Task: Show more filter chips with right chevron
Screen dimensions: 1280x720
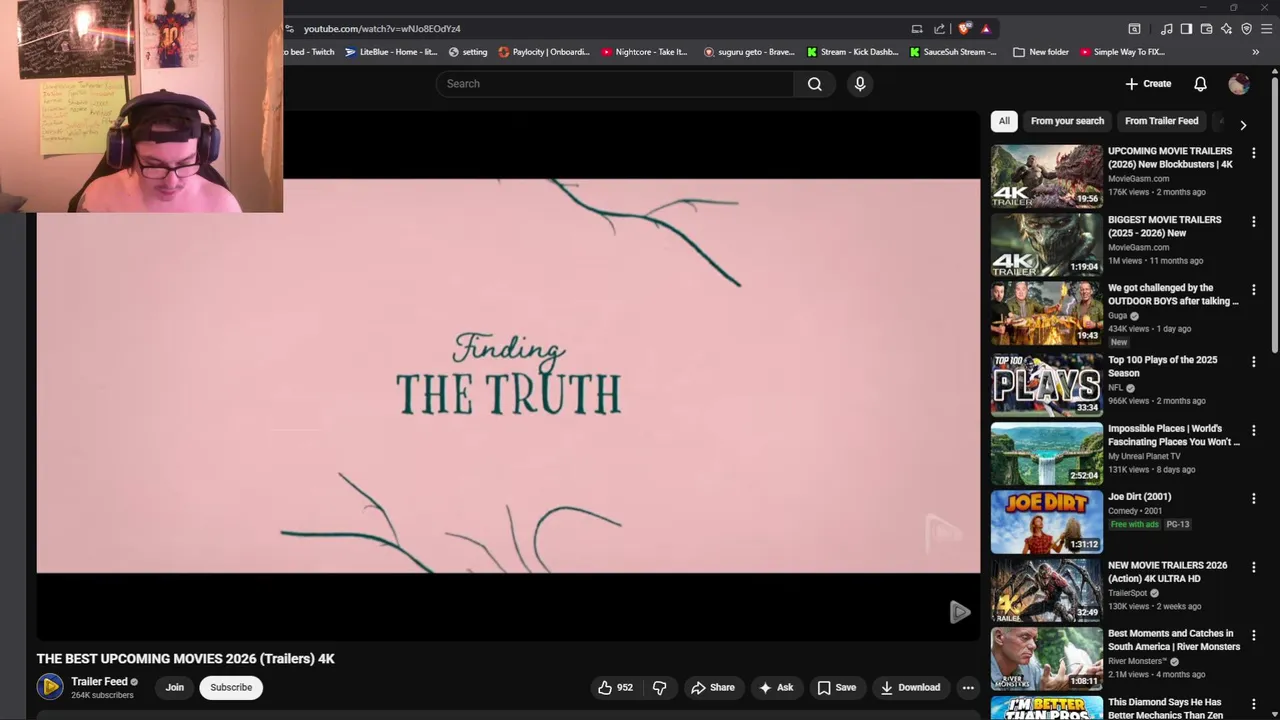Action: coord(1243,125)
